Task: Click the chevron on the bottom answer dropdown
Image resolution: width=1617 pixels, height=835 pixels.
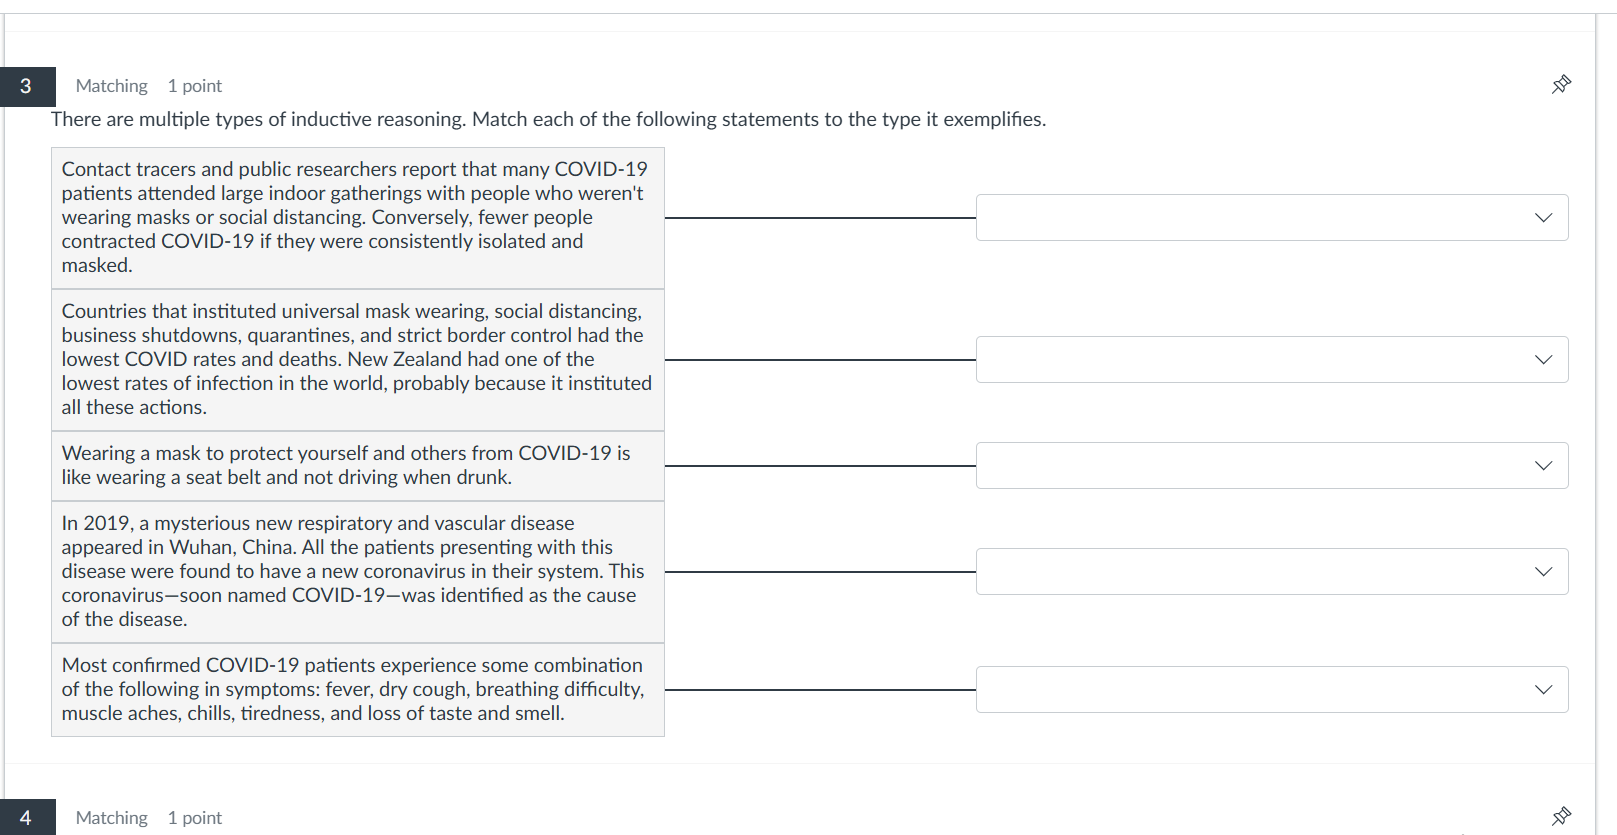Action: (x=1543, y=689)
